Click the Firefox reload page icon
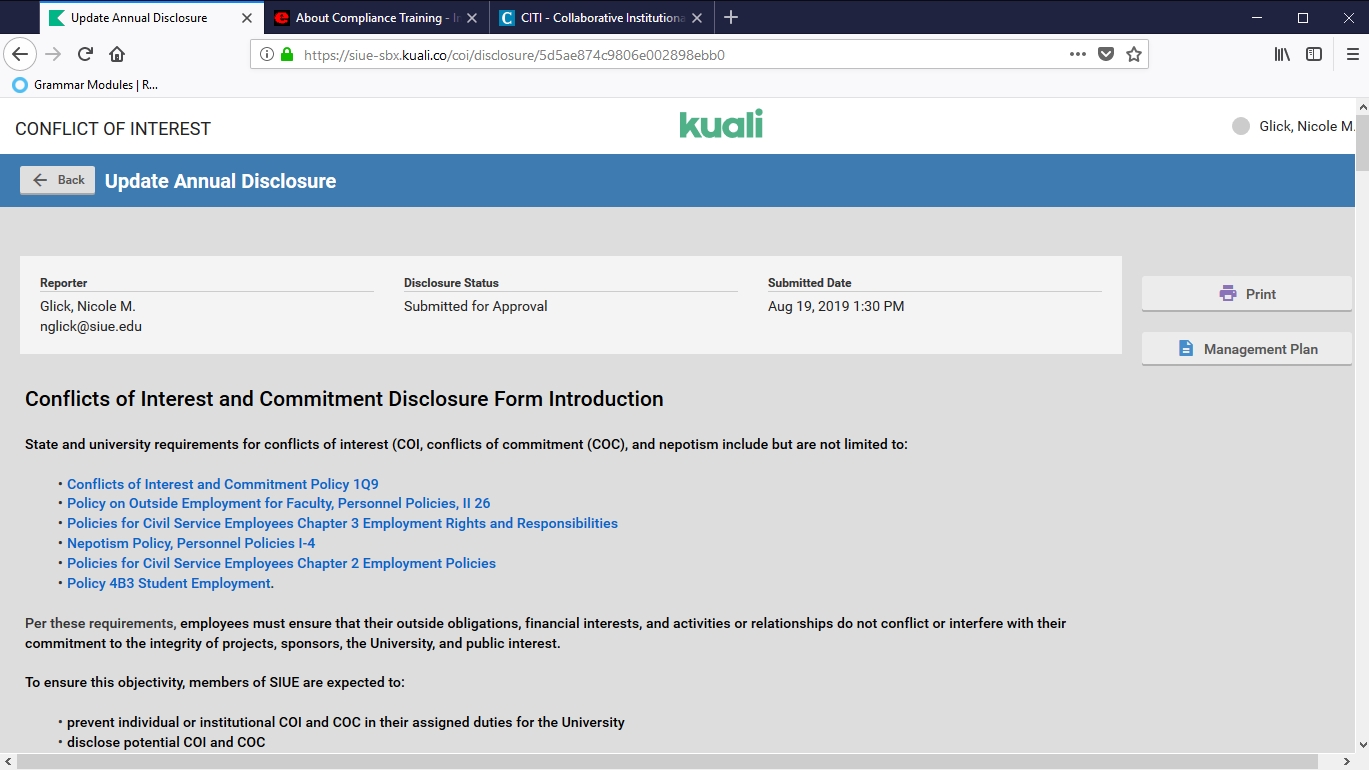This screenshot has height=770, width=1369. click(x=86, y=55)
